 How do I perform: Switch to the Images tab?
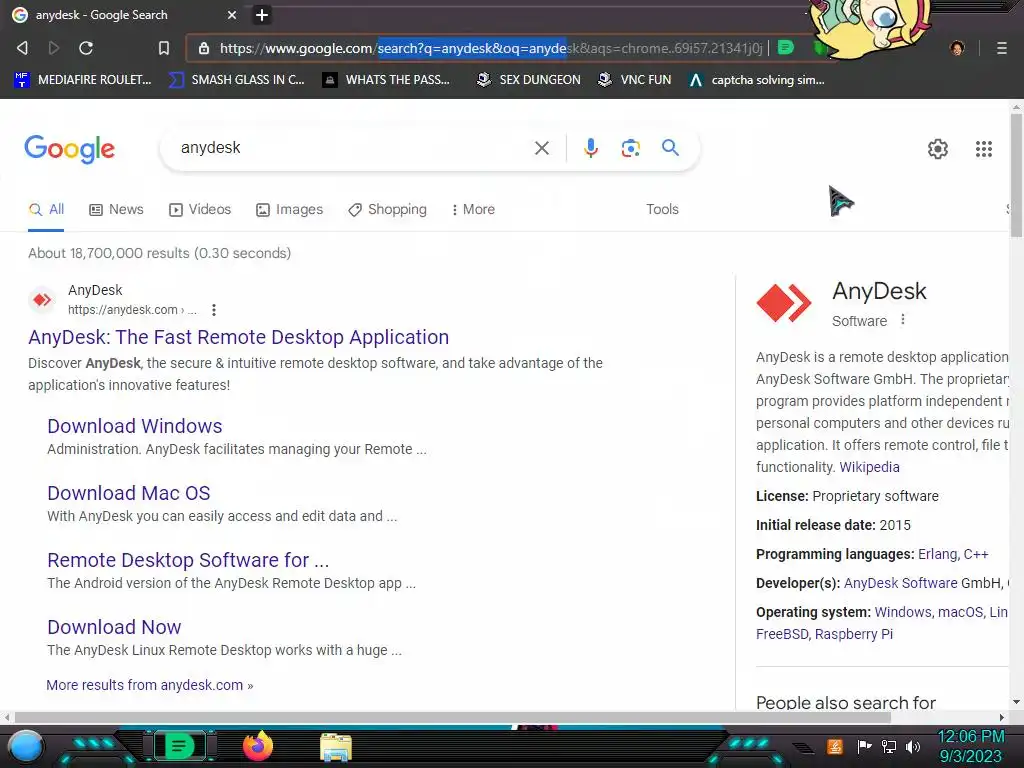(289, 209)
